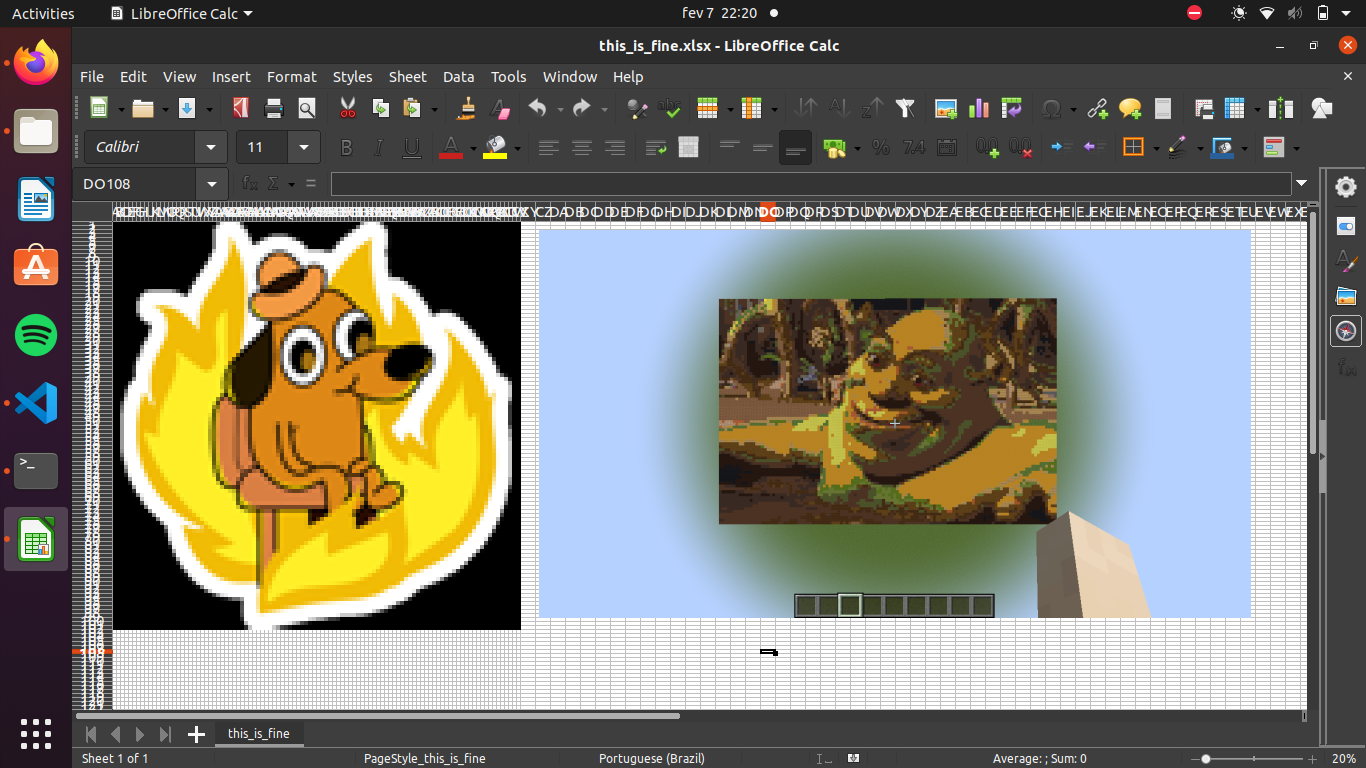The height and width of the screenshot is (768, 1366).
Task: Toggle align top
Action: coord(729,147)
